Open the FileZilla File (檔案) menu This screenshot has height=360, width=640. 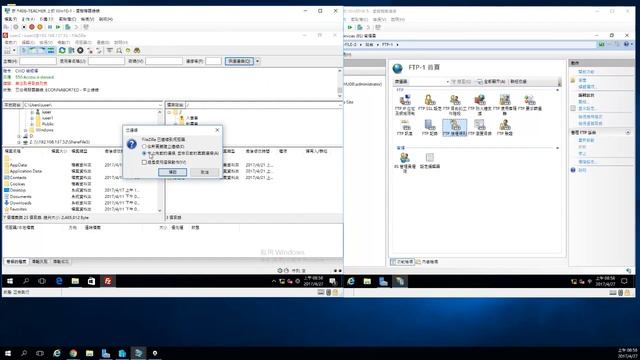point(10,42)
